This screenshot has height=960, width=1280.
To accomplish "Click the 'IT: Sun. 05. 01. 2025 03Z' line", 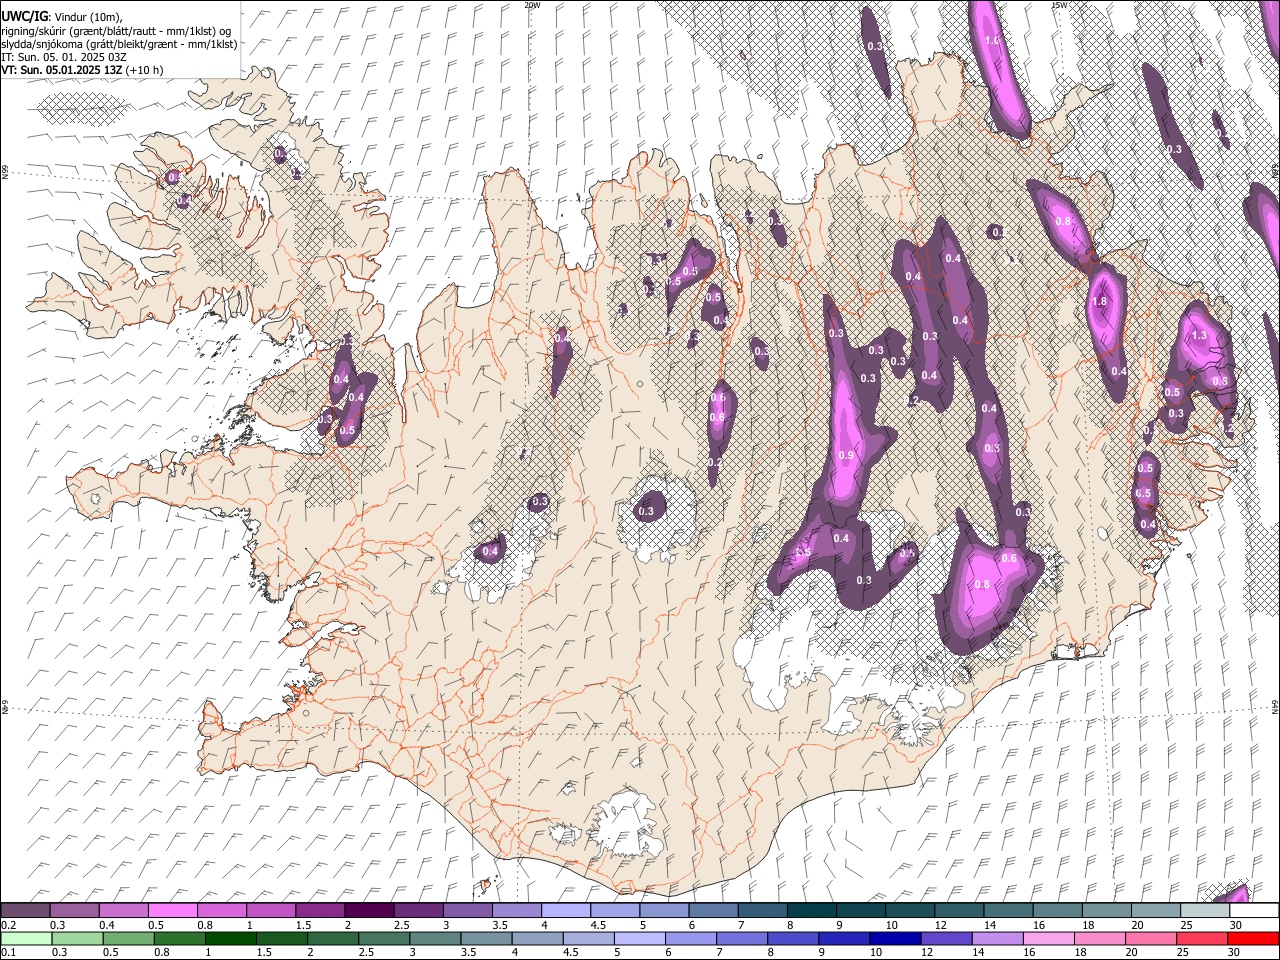I will click(63, 57).
